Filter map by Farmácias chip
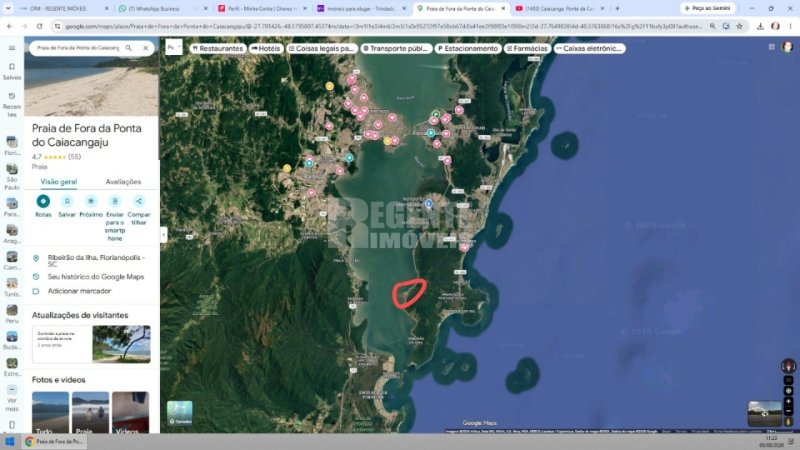The height and width of the screenshot is (450, 800). (x=527, y=48)
